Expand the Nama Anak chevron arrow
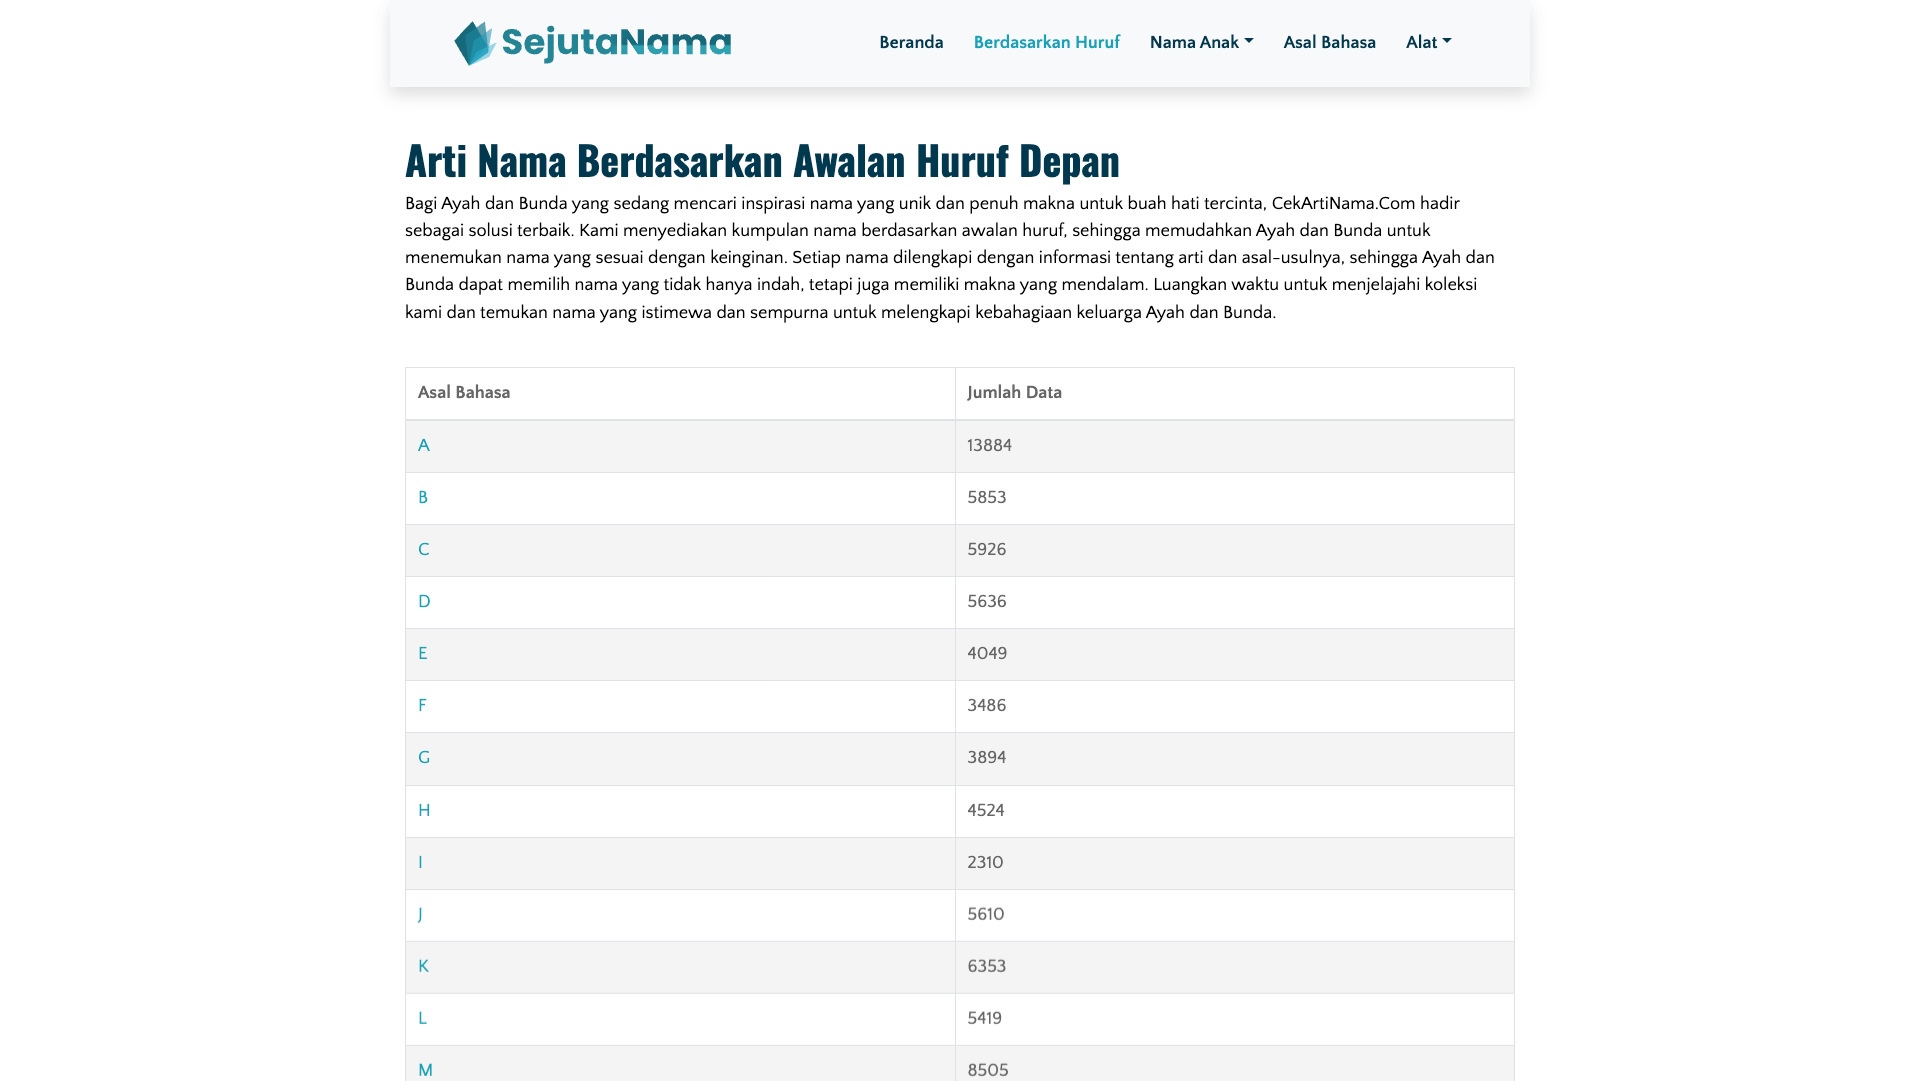 [x=1249, y=42]
